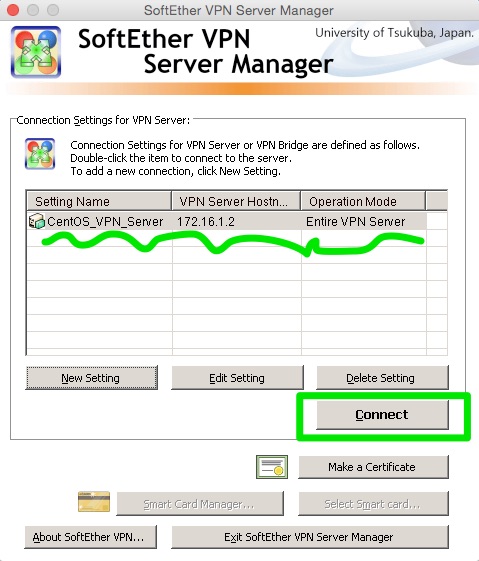Click the Connect button

(x=382, y=415)
